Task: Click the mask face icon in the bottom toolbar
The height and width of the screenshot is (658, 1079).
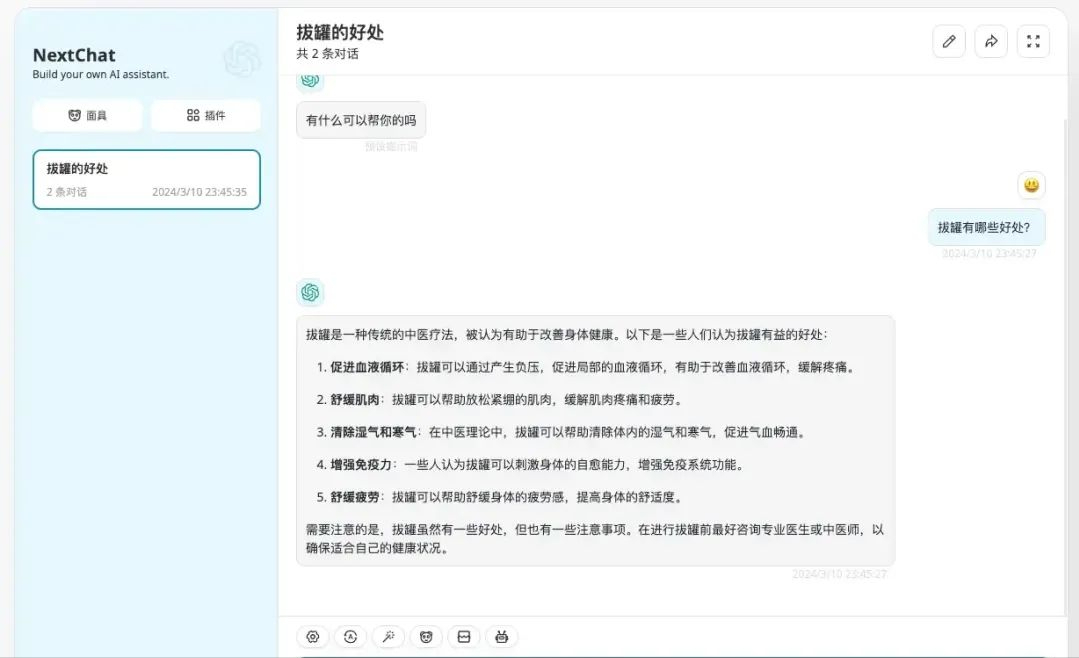Action: [426, 637]
